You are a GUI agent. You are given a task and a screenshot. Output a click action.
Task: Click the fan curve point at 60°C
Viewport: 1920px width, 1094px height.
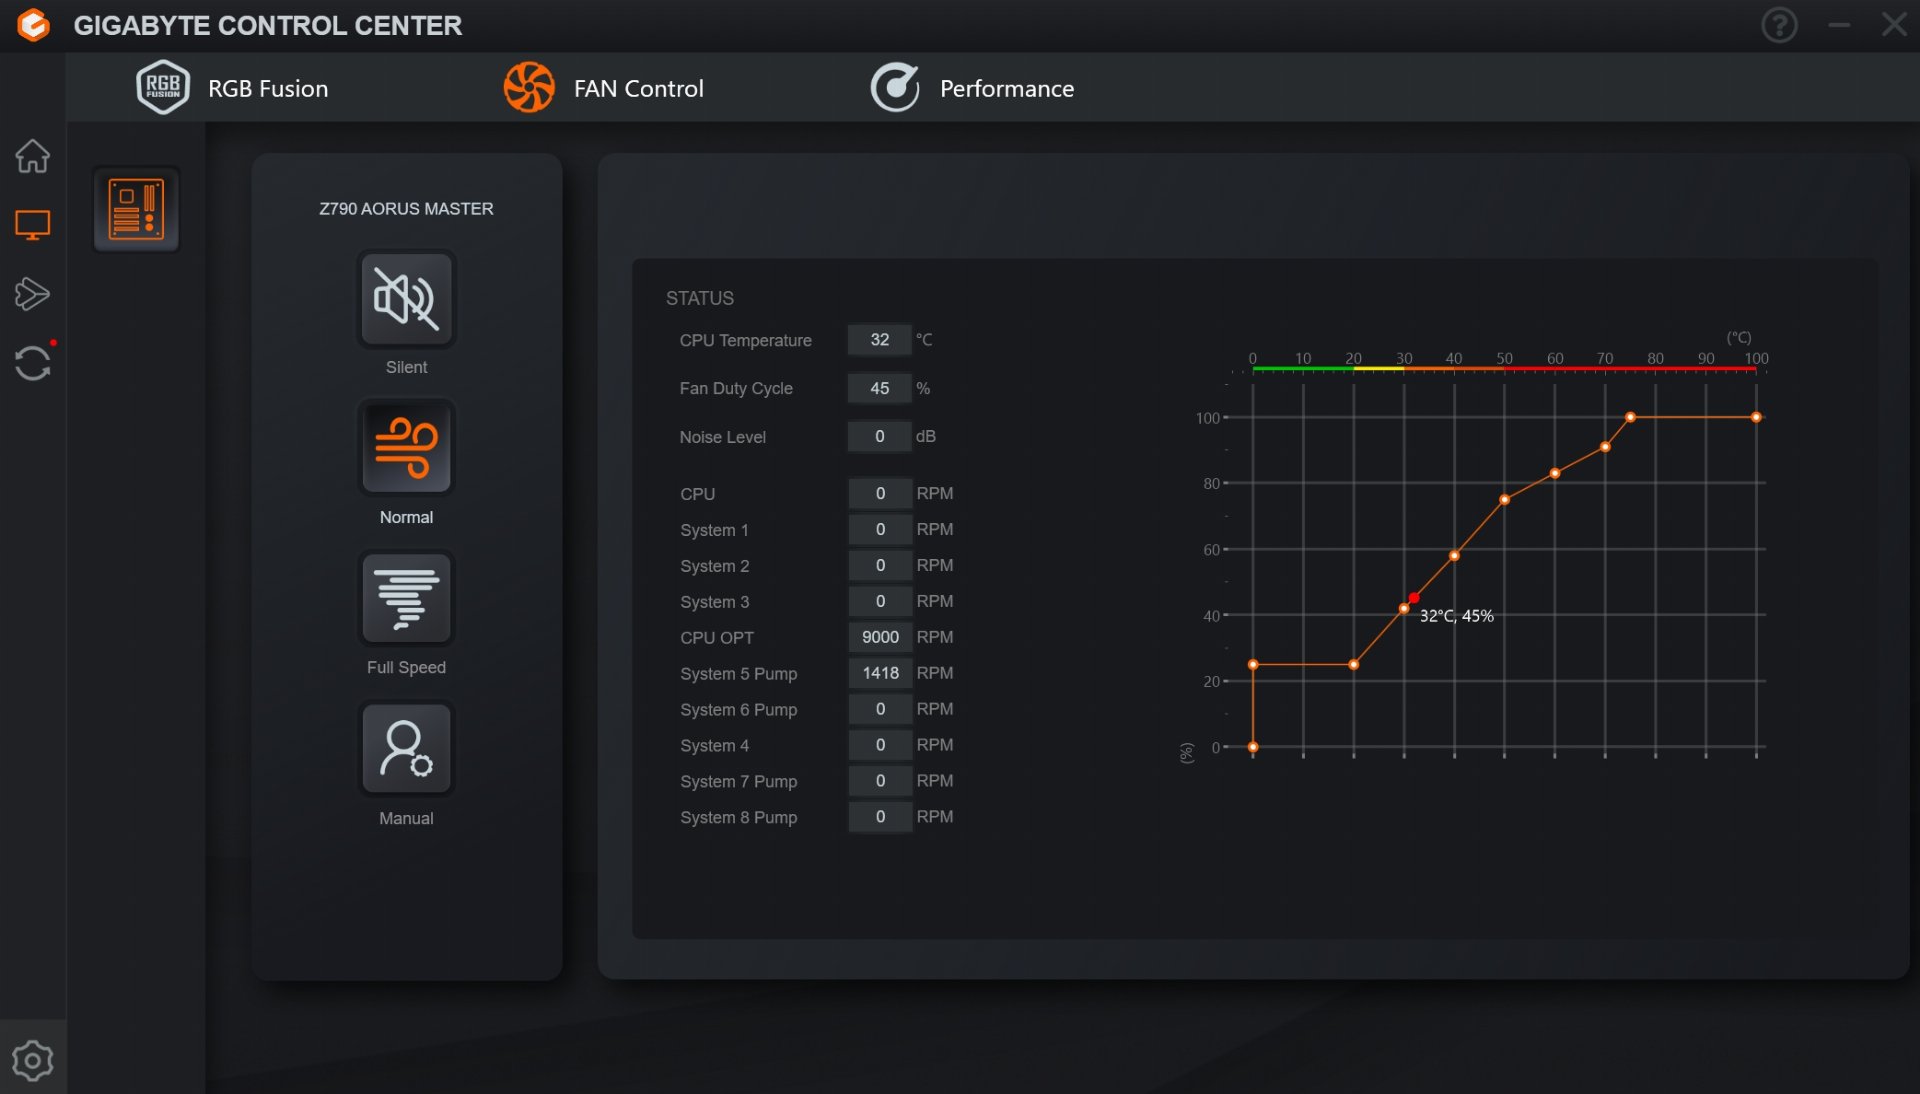tap(1555, 473)
